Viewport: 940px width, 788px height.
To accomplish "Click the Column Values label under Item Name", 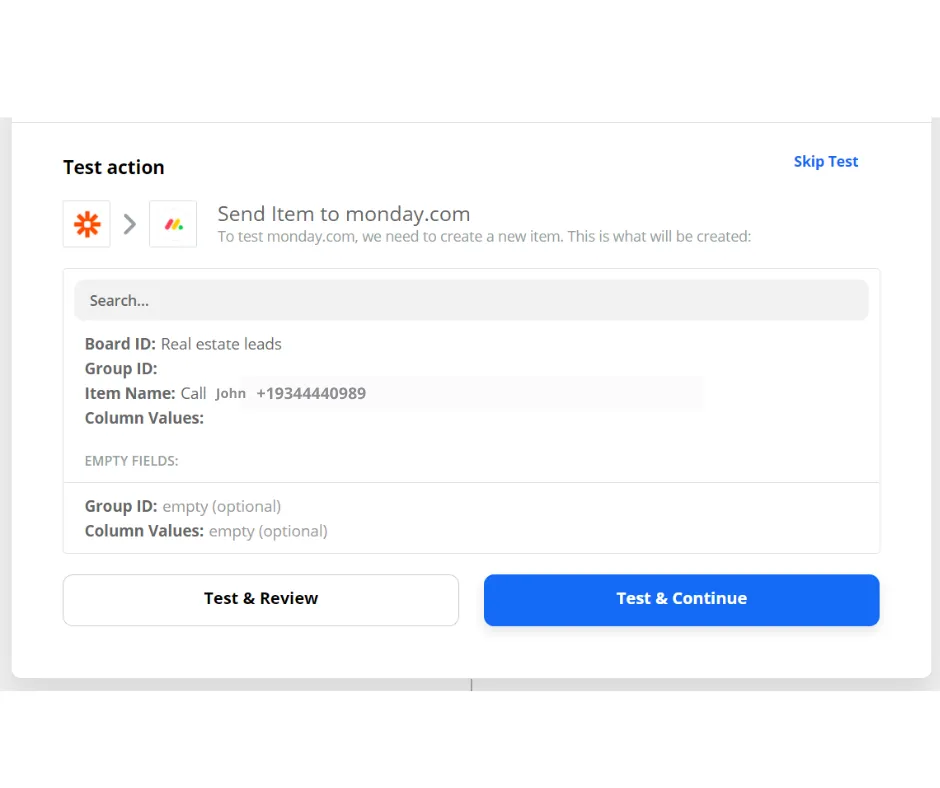I will point(144,418).
